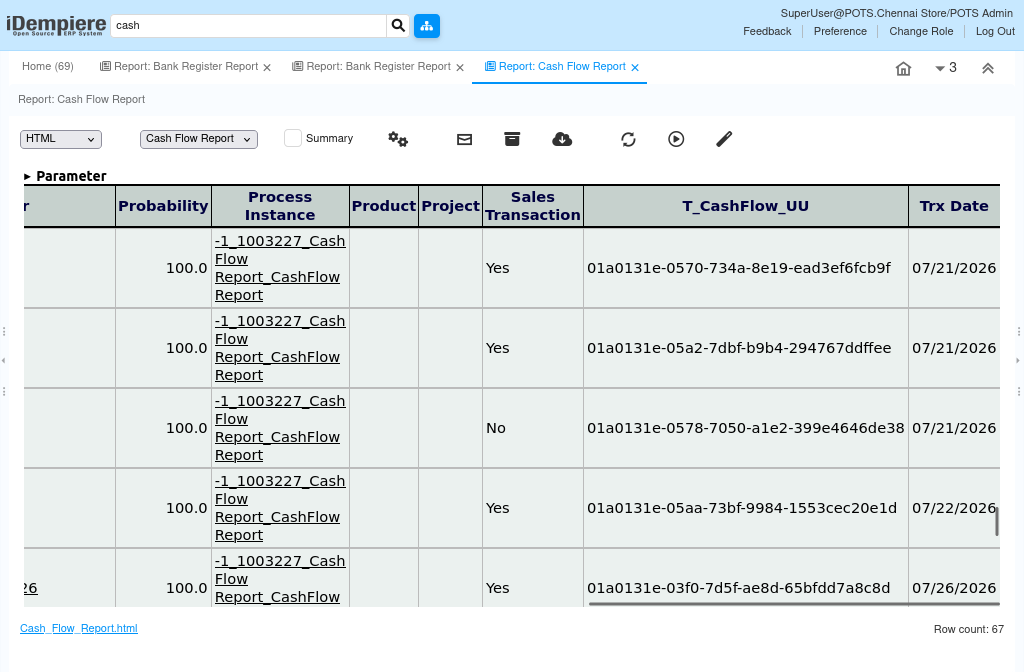Switch to Home (69) tab
Screen dimensions: 1024x672
pos(48,67)
